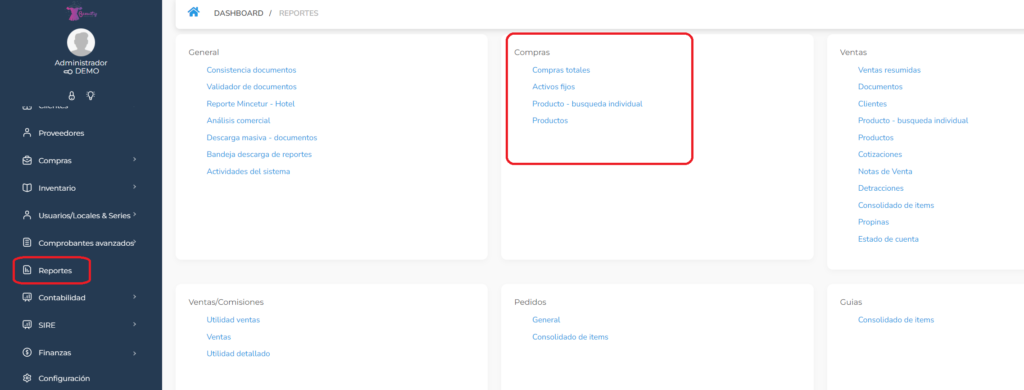The image size is (1024, 390).
Task: Expand the Finanzas sidebar chevron
Action: [x=134, y=353]
